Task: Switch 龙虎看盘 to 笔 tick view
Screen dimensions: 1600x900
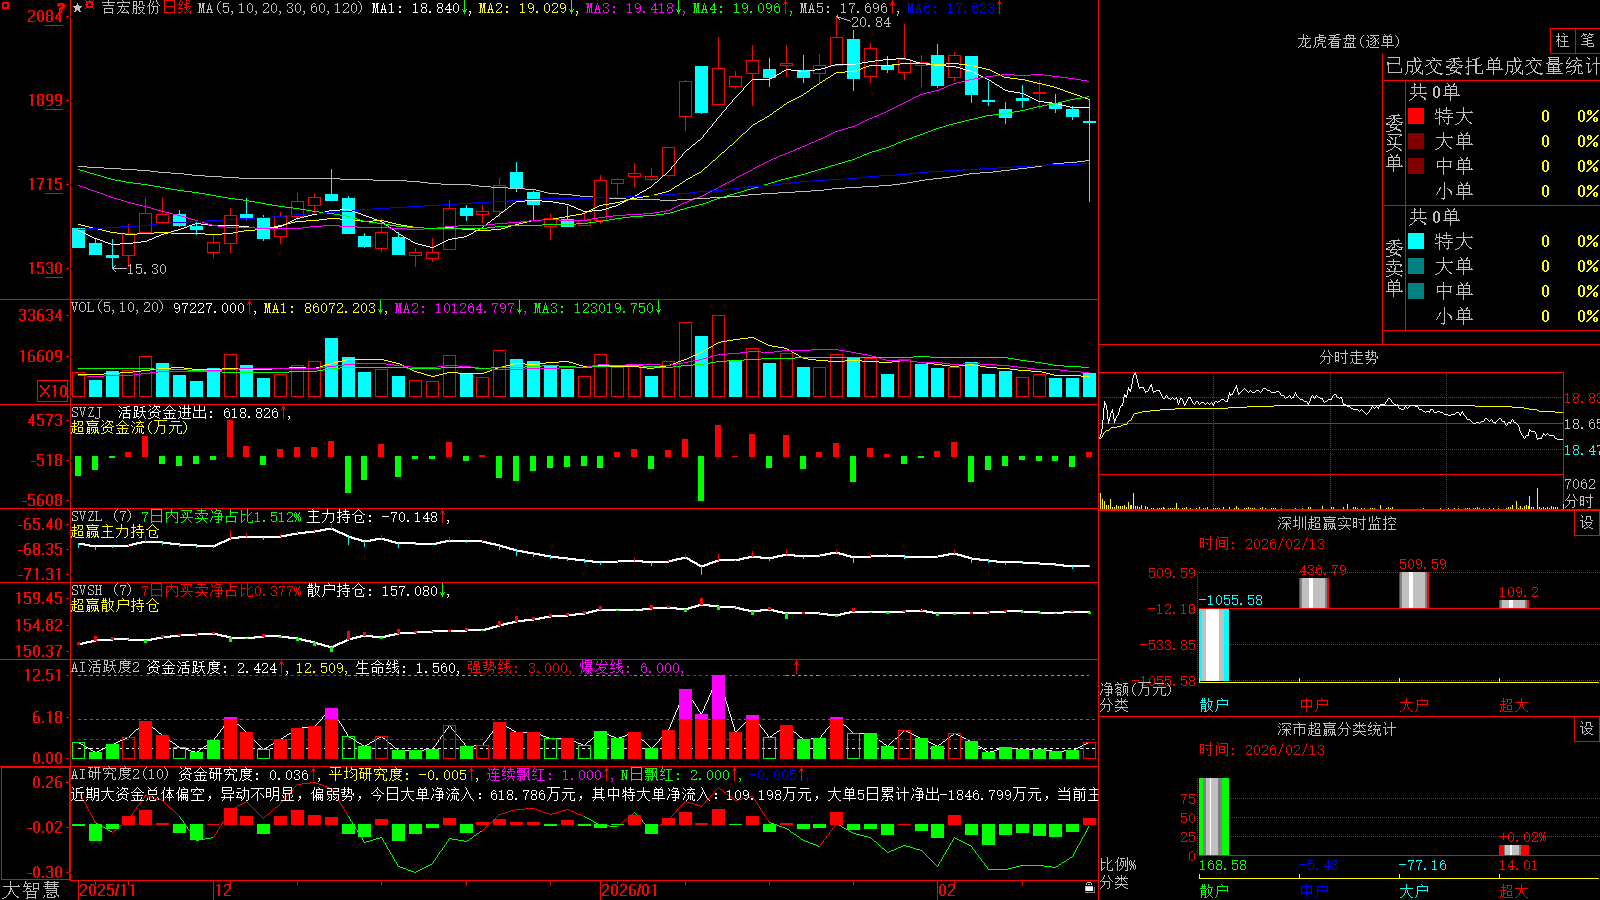Action: (1587, 40)
